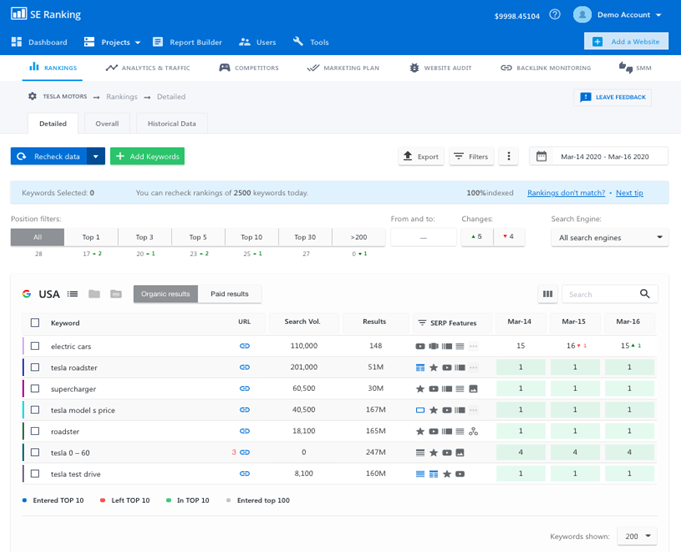
Task: Expand the Projects dropdown menu
Action: (112, 42)
